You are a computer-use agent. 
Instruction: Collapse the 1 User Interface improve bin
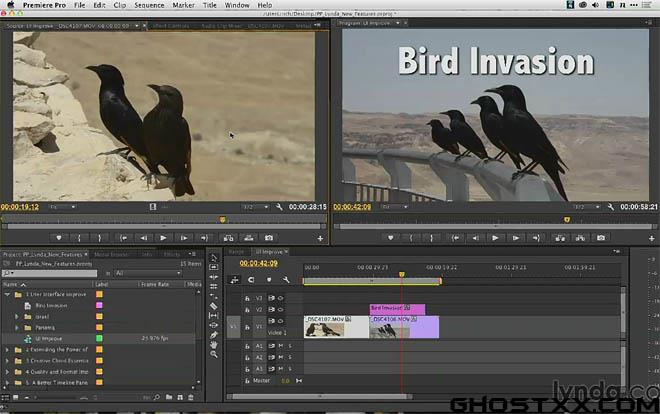click(7, 294)
